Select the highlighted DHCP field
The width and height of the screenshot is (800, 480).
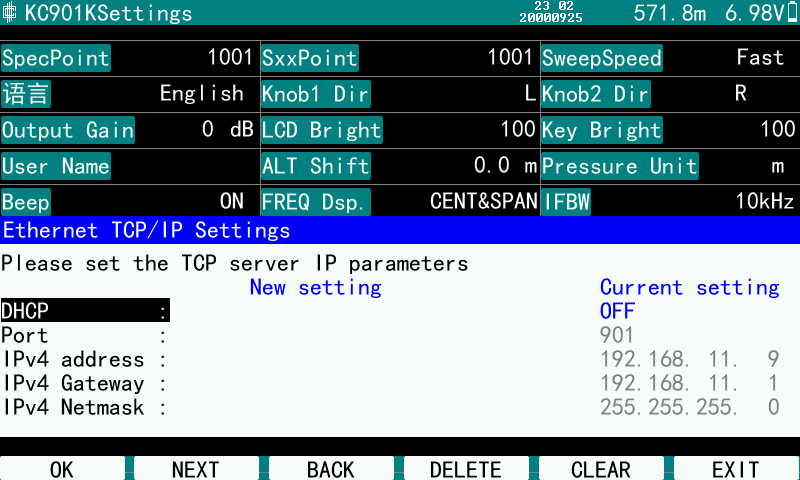[85, 311]
